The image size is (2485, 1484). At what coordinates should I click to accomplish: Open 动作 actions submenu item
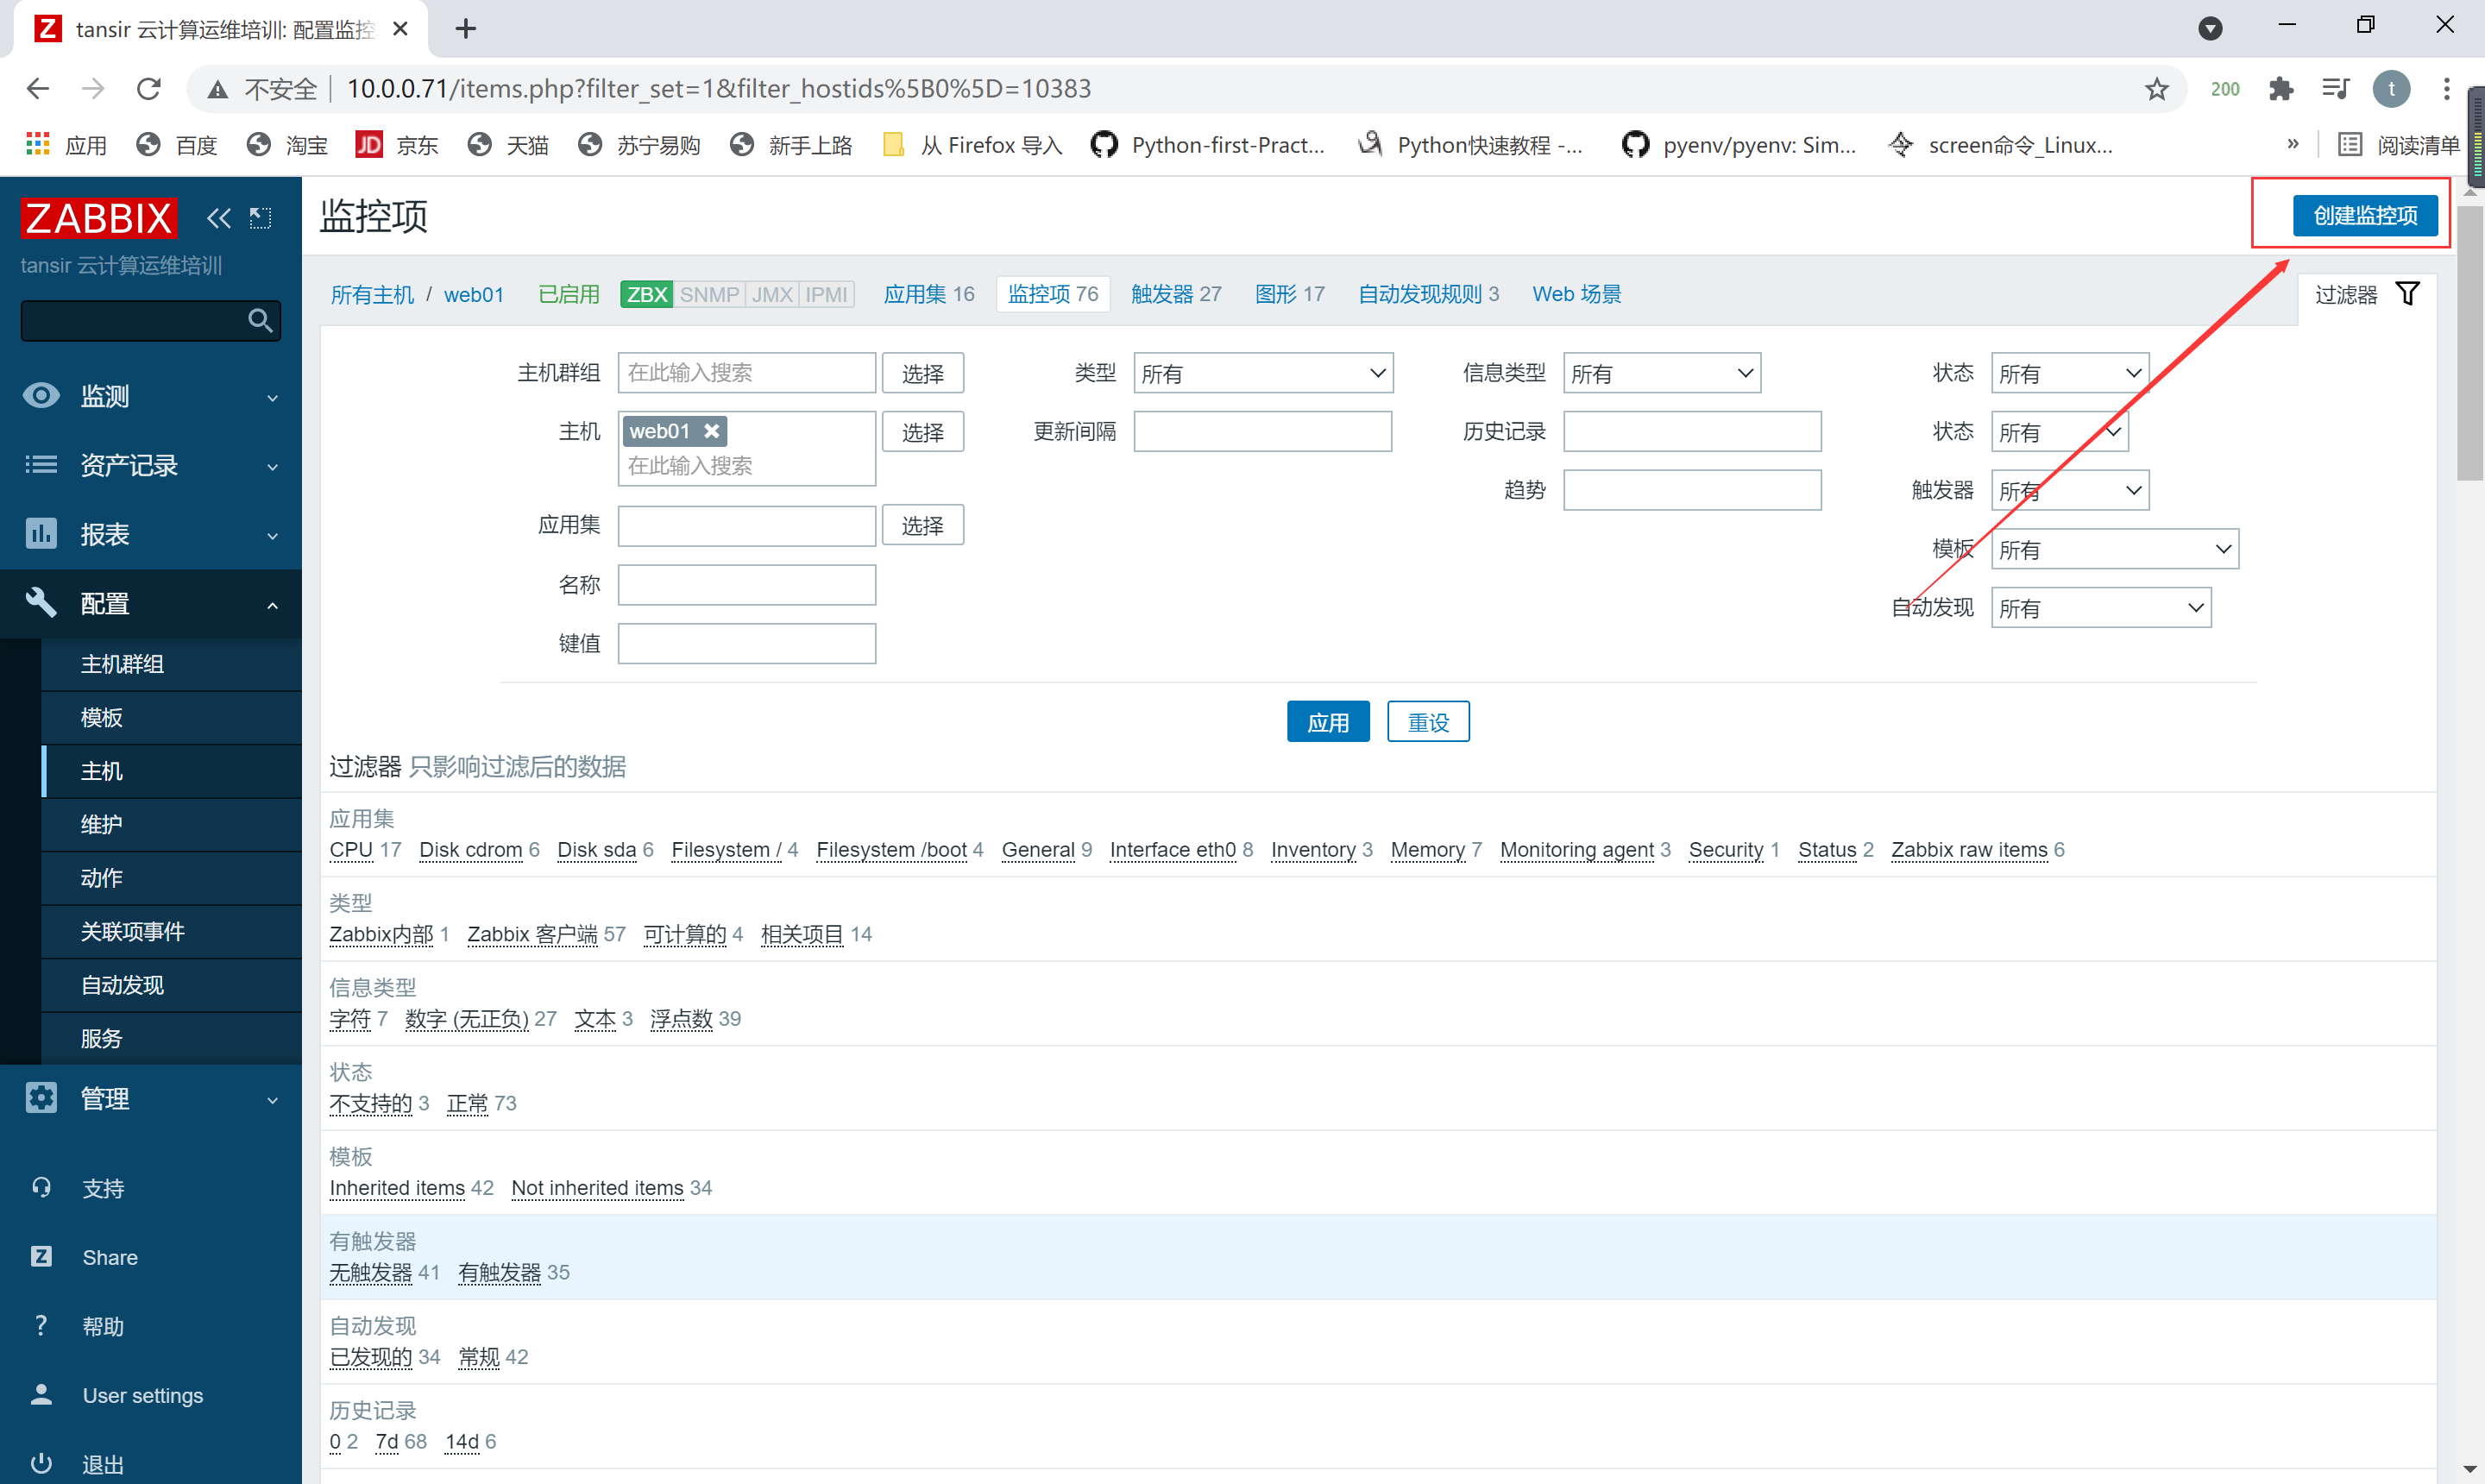tap(171, 878)
